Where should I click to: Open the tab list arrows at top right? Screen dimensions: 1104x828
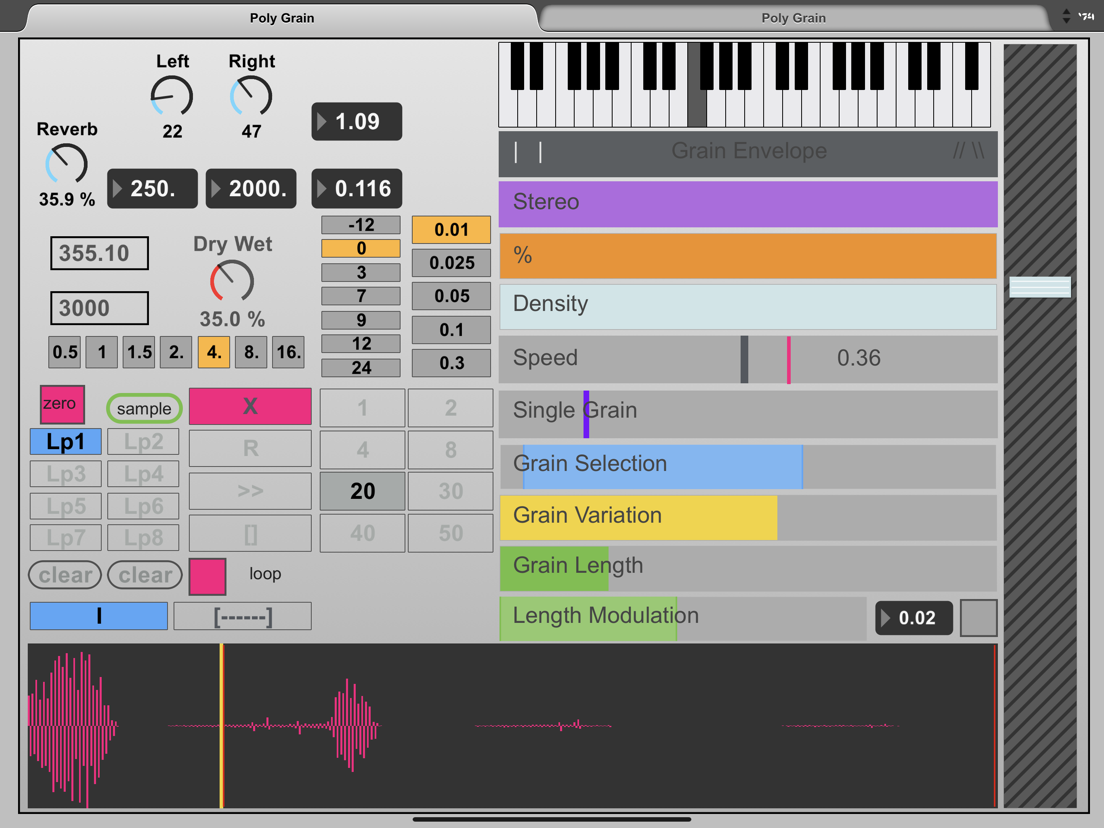pyautogui.click(x=1066, y=16)
